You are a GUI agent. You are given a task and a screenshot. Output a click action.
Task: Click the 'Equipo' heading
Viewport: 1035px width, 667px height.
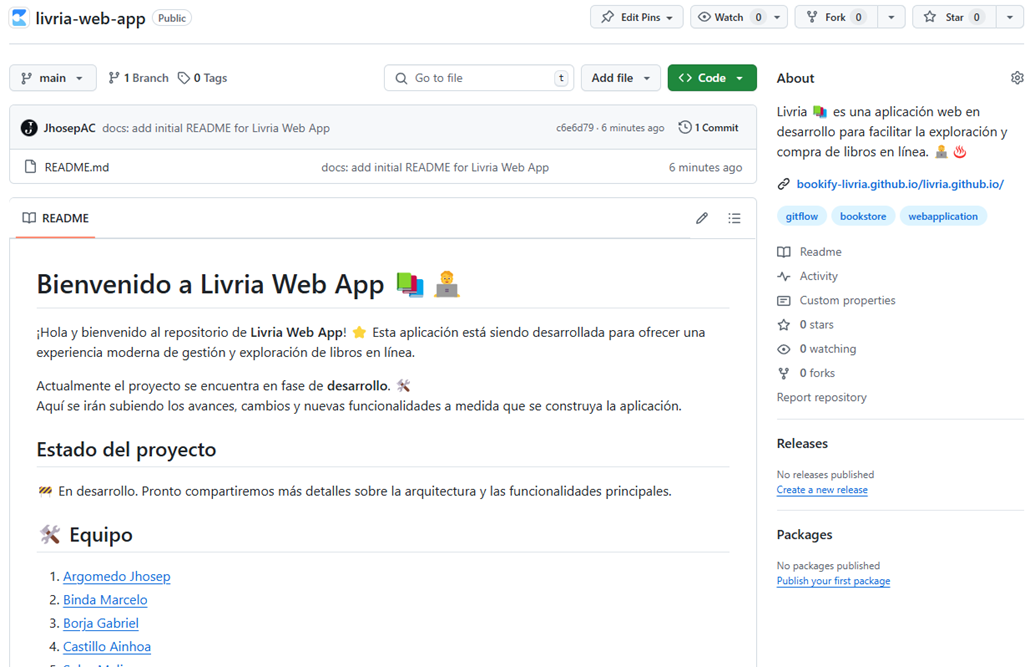[101, 535]
